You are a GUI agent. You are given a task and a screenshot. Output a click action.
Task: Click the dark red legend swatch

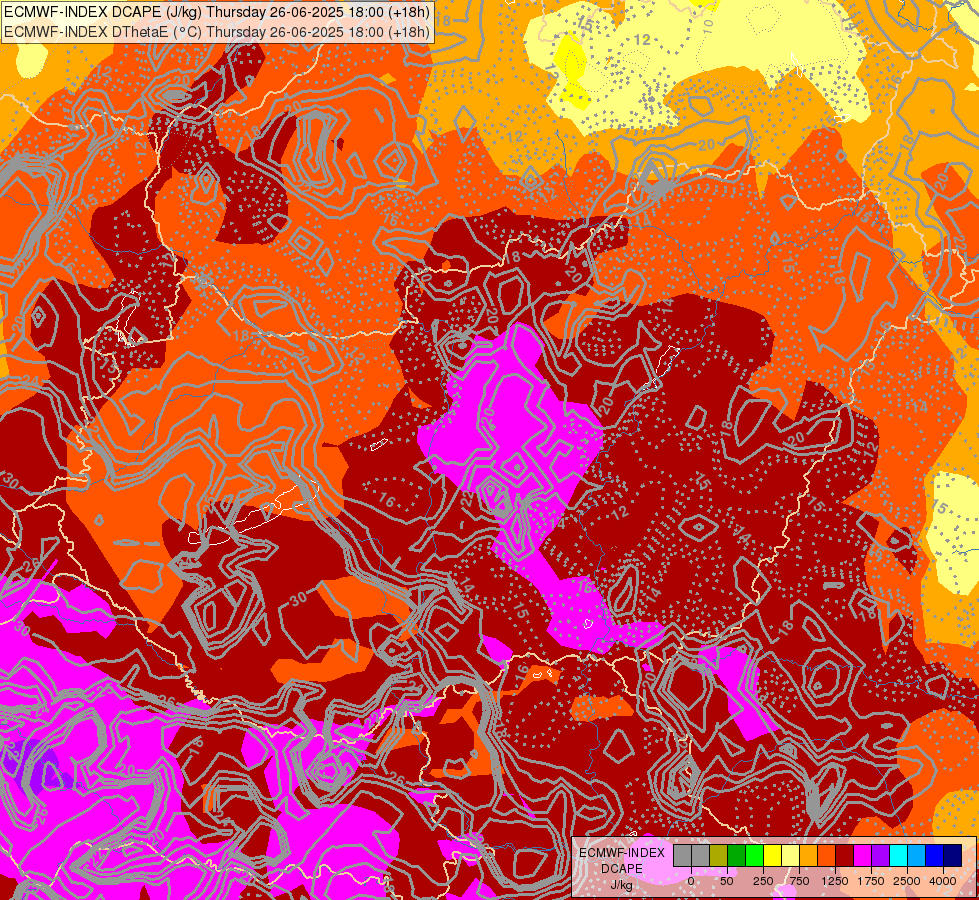[845, 856]
